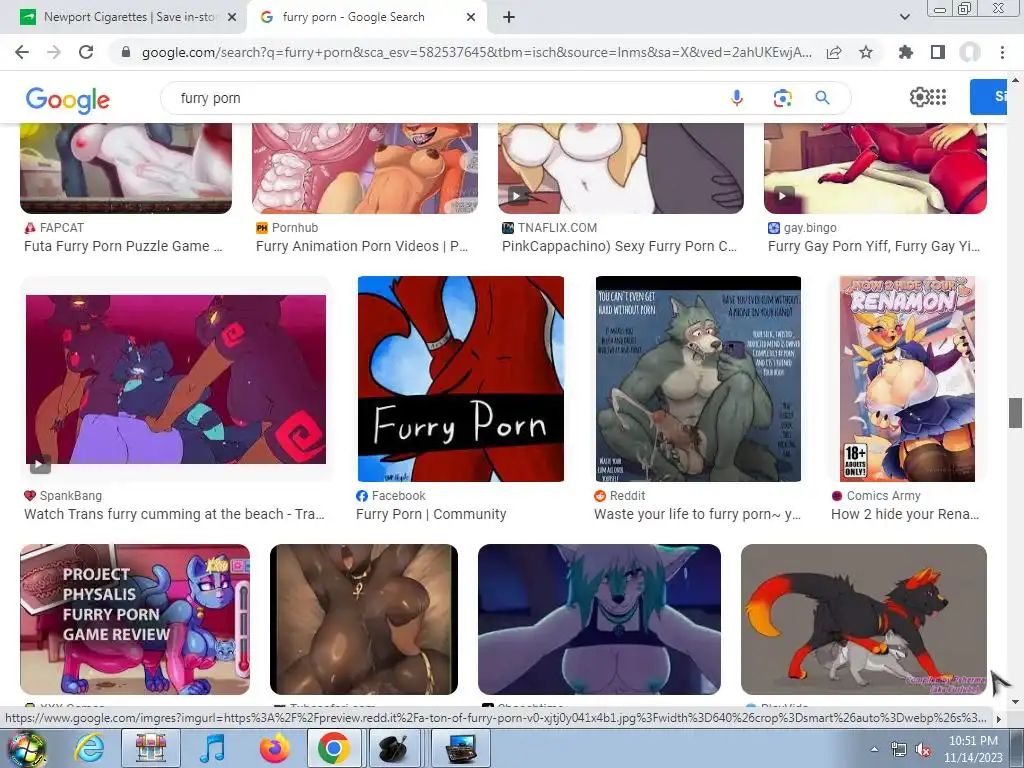The height and width of the screenshot is (768, 1024).
Task: Search by image with Google Lens
Action: click(782, 98)
